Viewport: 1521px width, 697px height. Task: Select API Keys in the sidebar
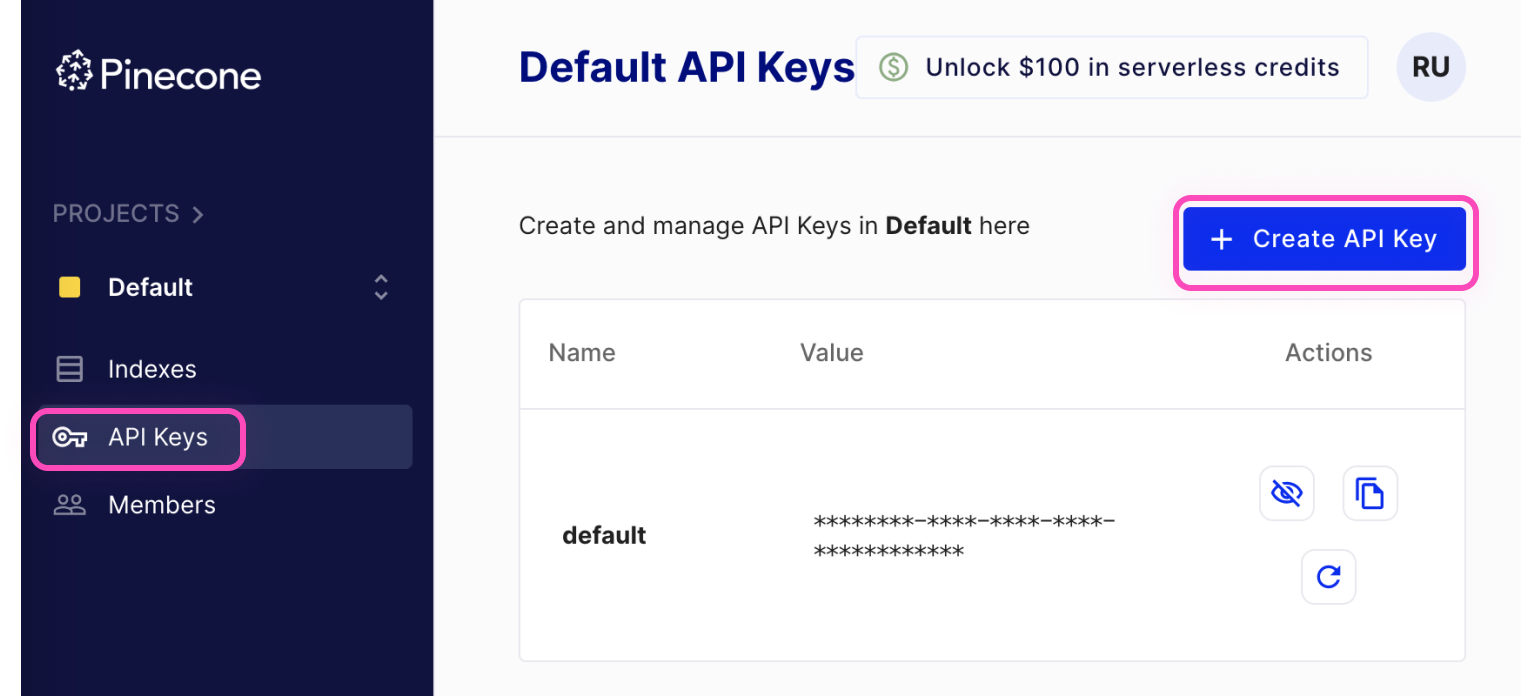156,437
